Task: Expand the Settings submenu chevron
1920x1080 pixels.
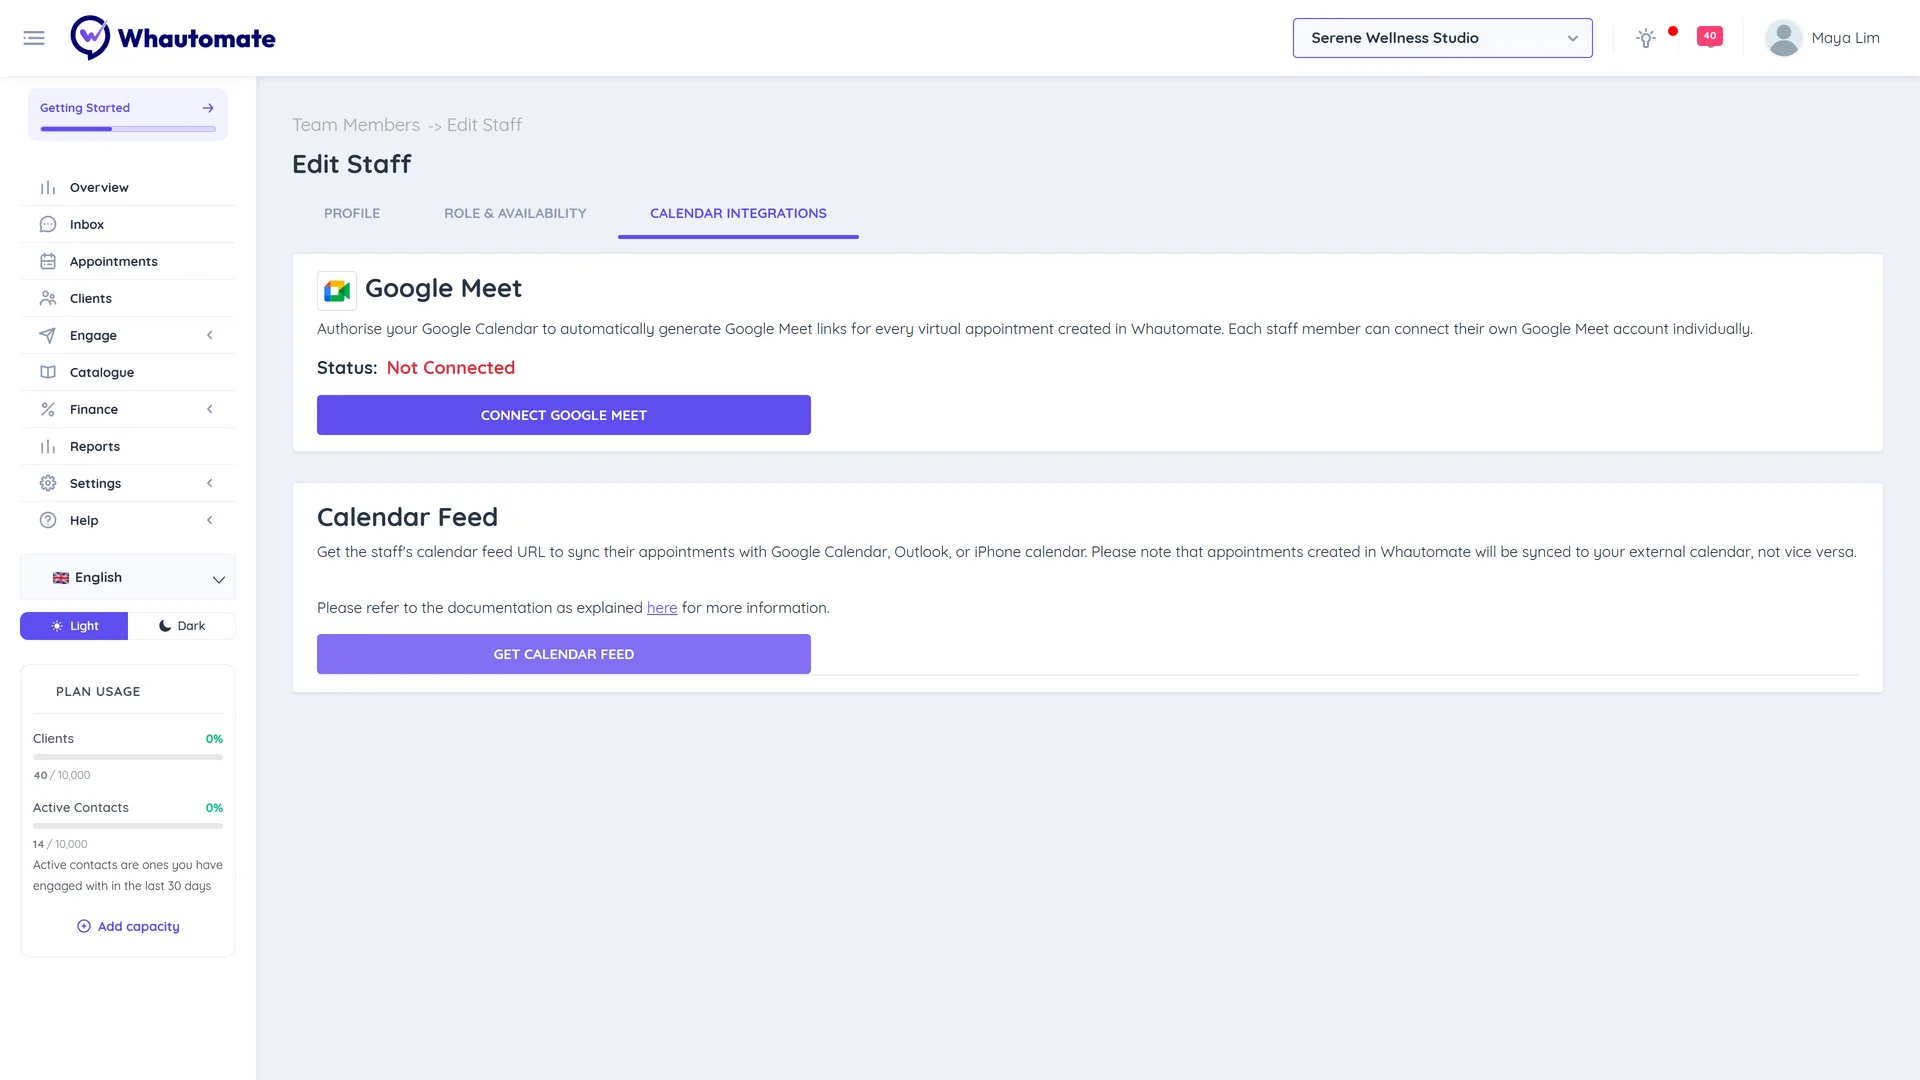Action: tap(210, 484)
